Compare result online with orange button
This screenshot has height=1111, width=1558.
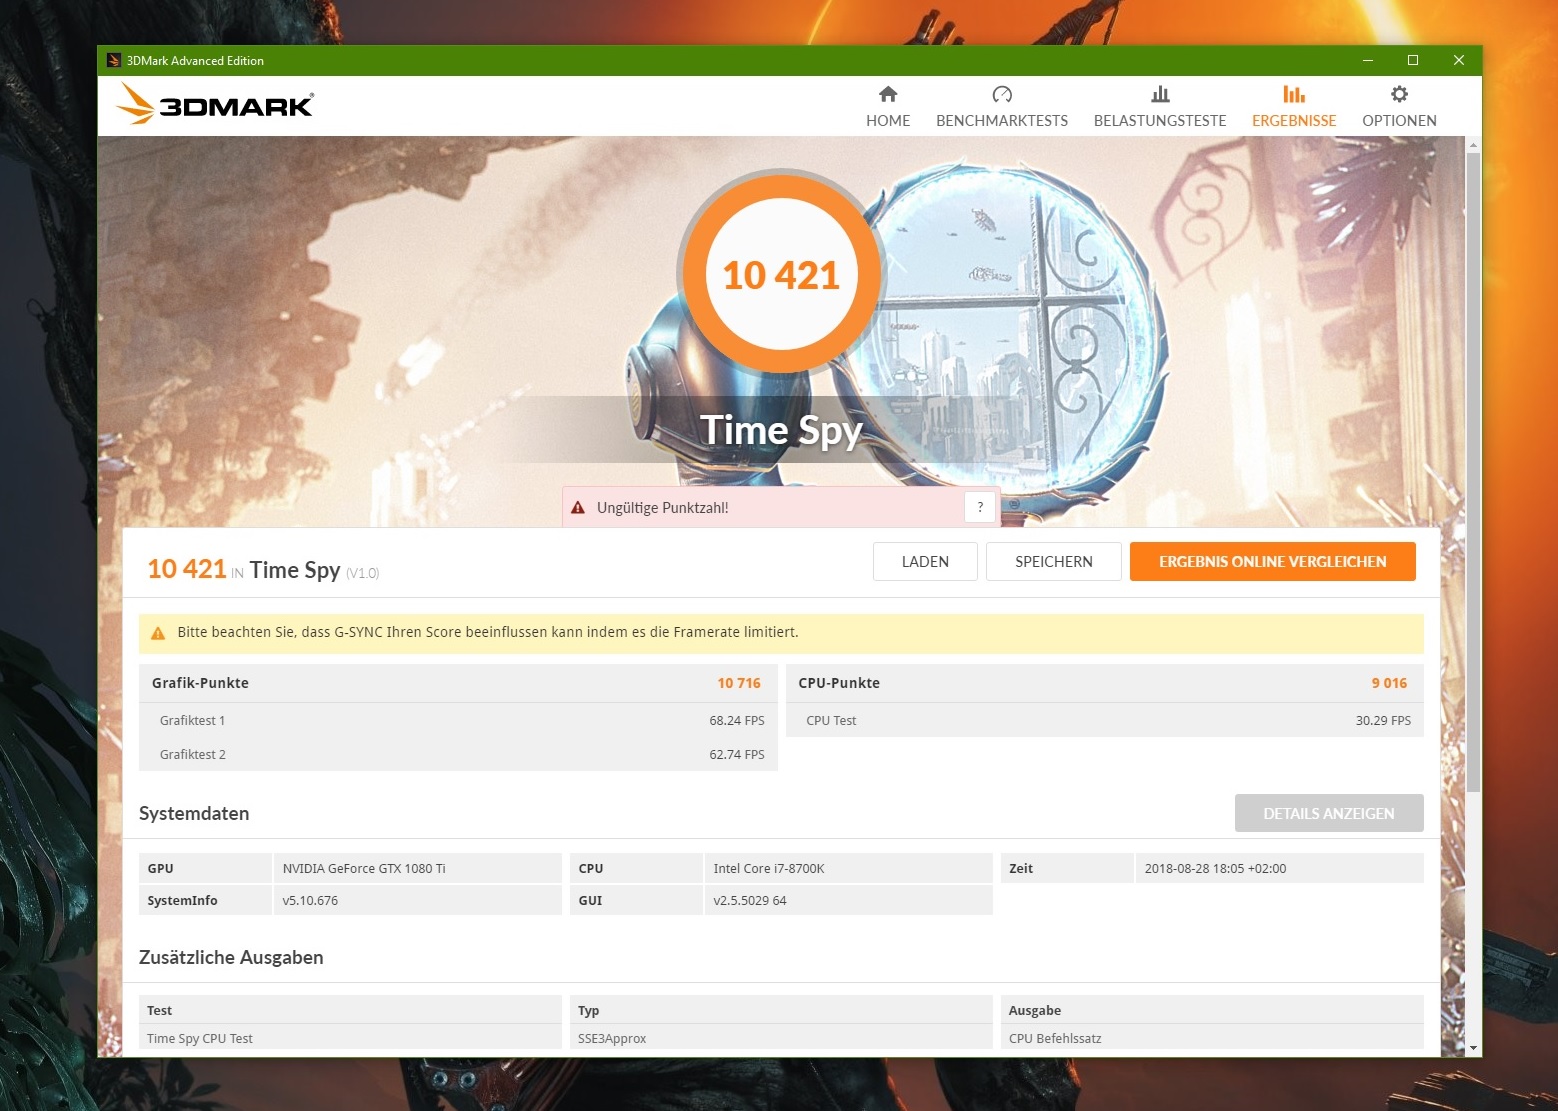[1272, 561]
